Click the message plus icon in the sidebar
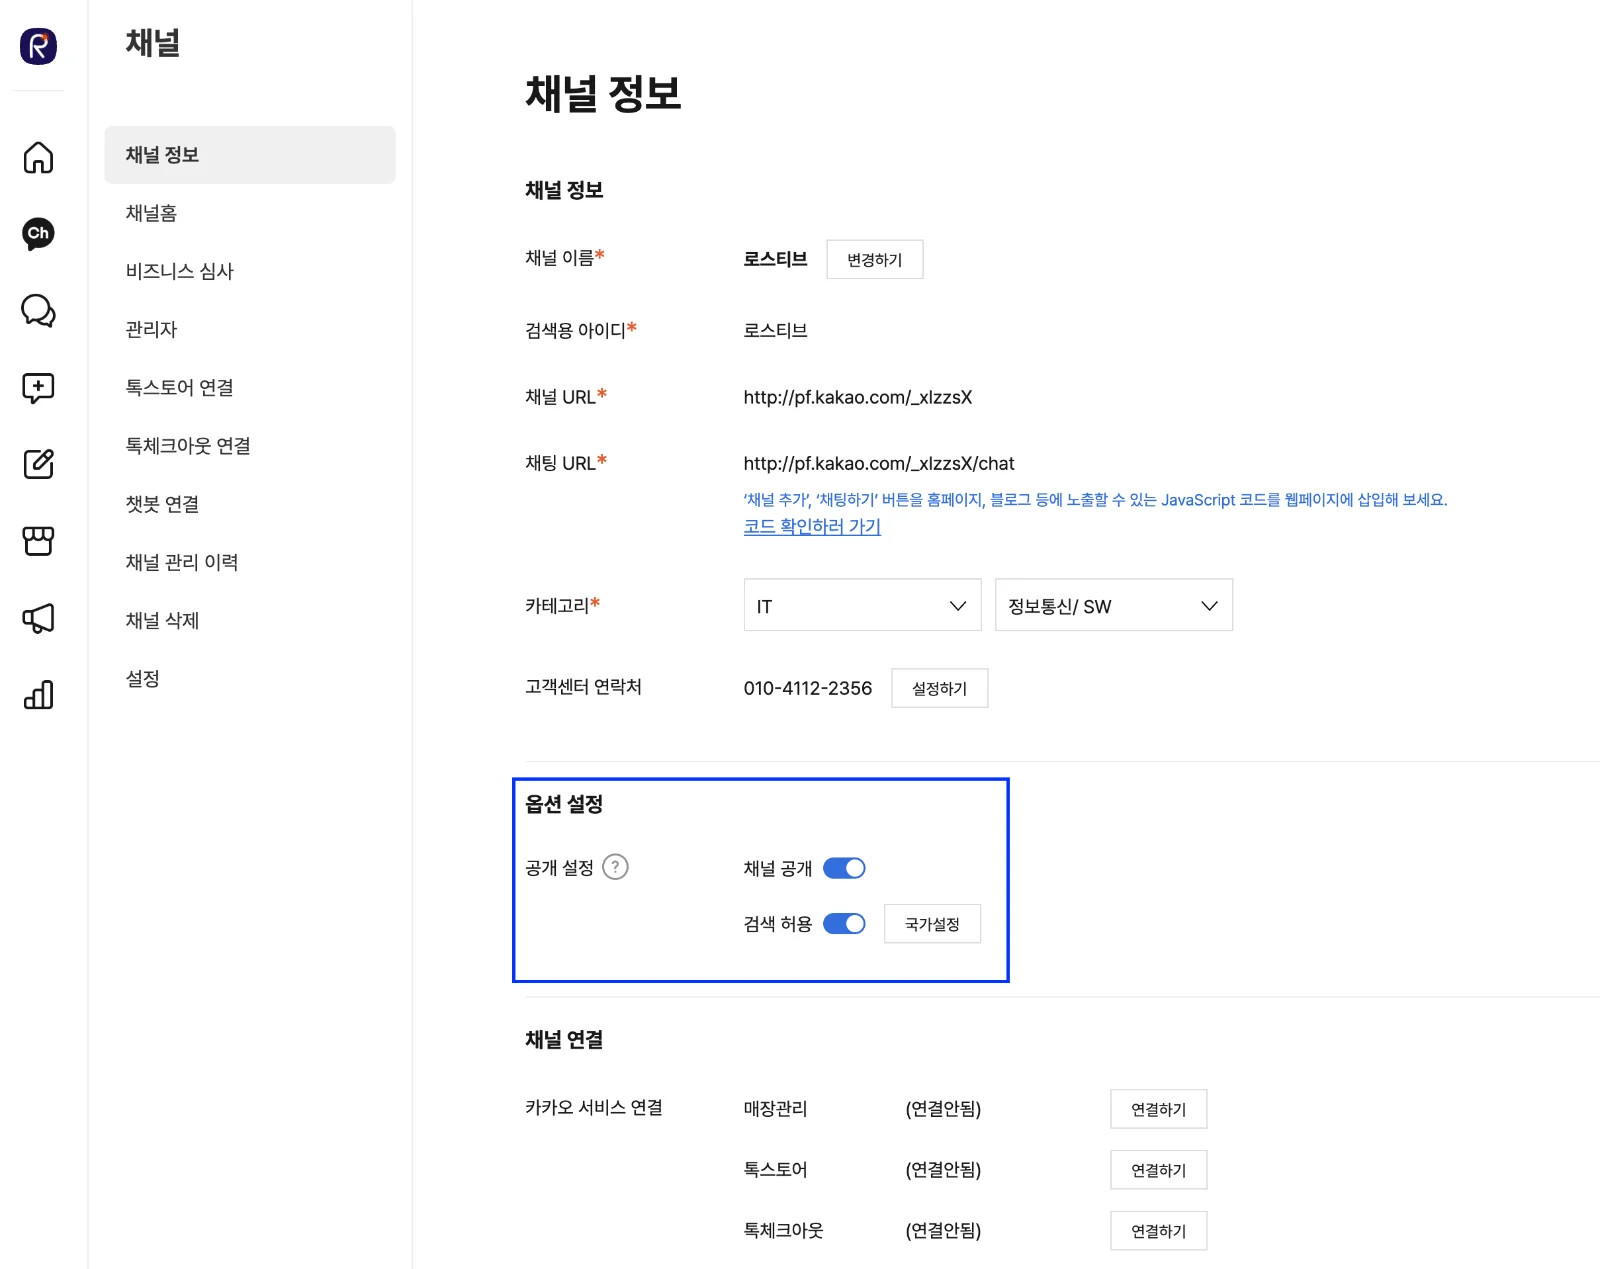 [x=38, y=388]
